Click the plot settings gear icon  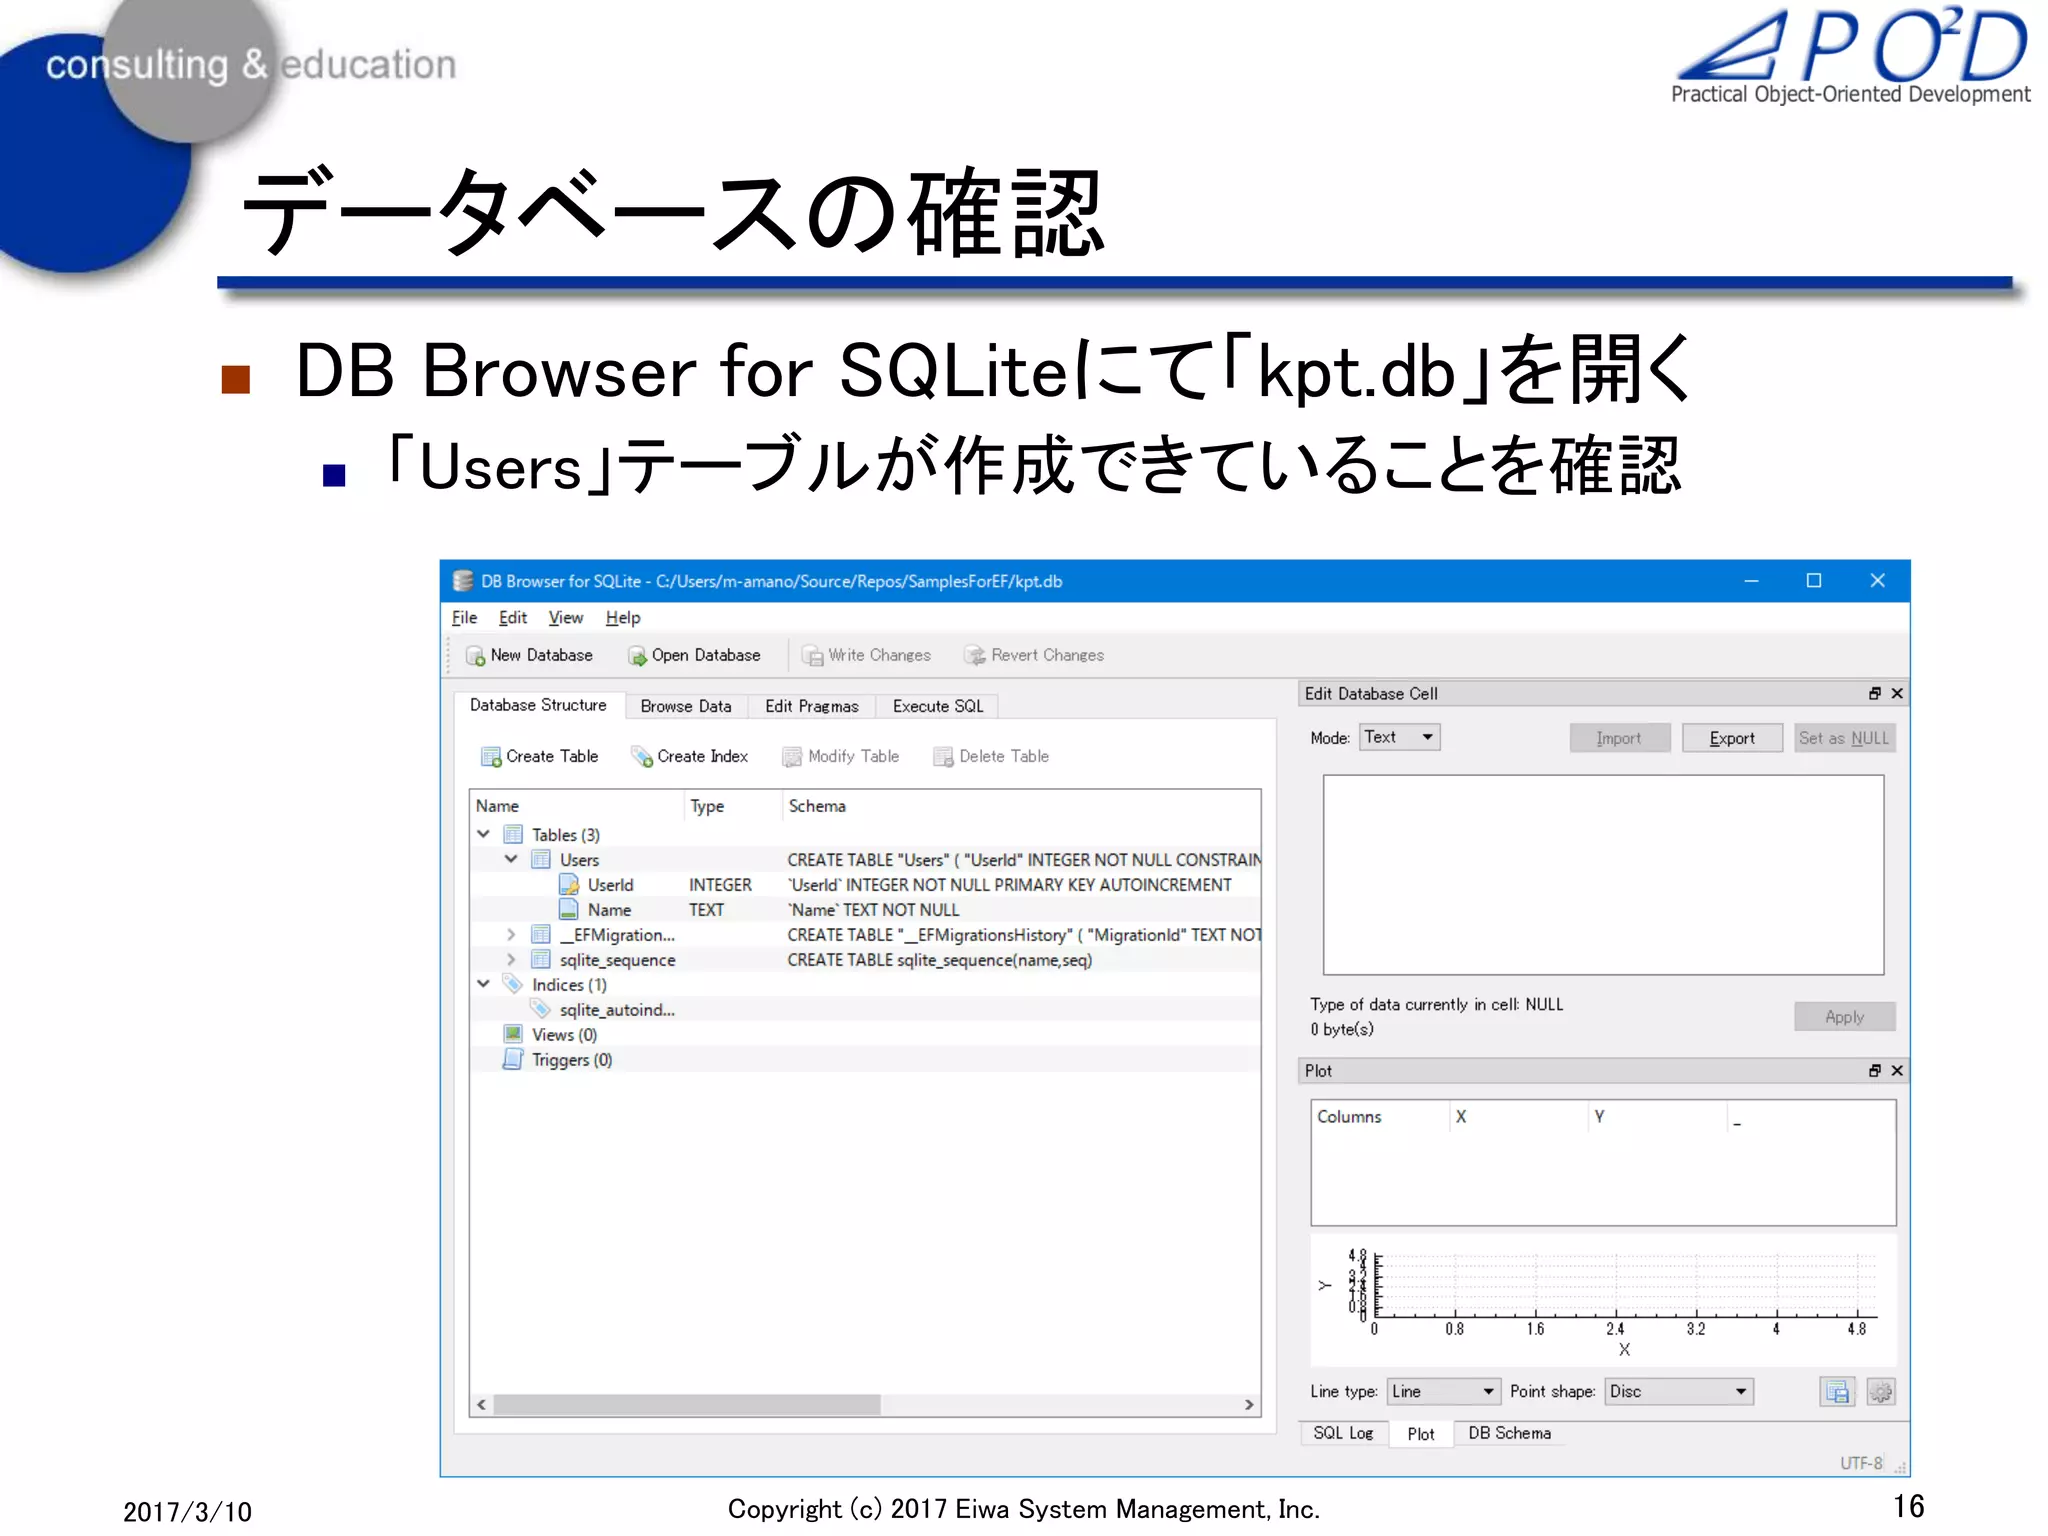[x=1881, y=1391]
